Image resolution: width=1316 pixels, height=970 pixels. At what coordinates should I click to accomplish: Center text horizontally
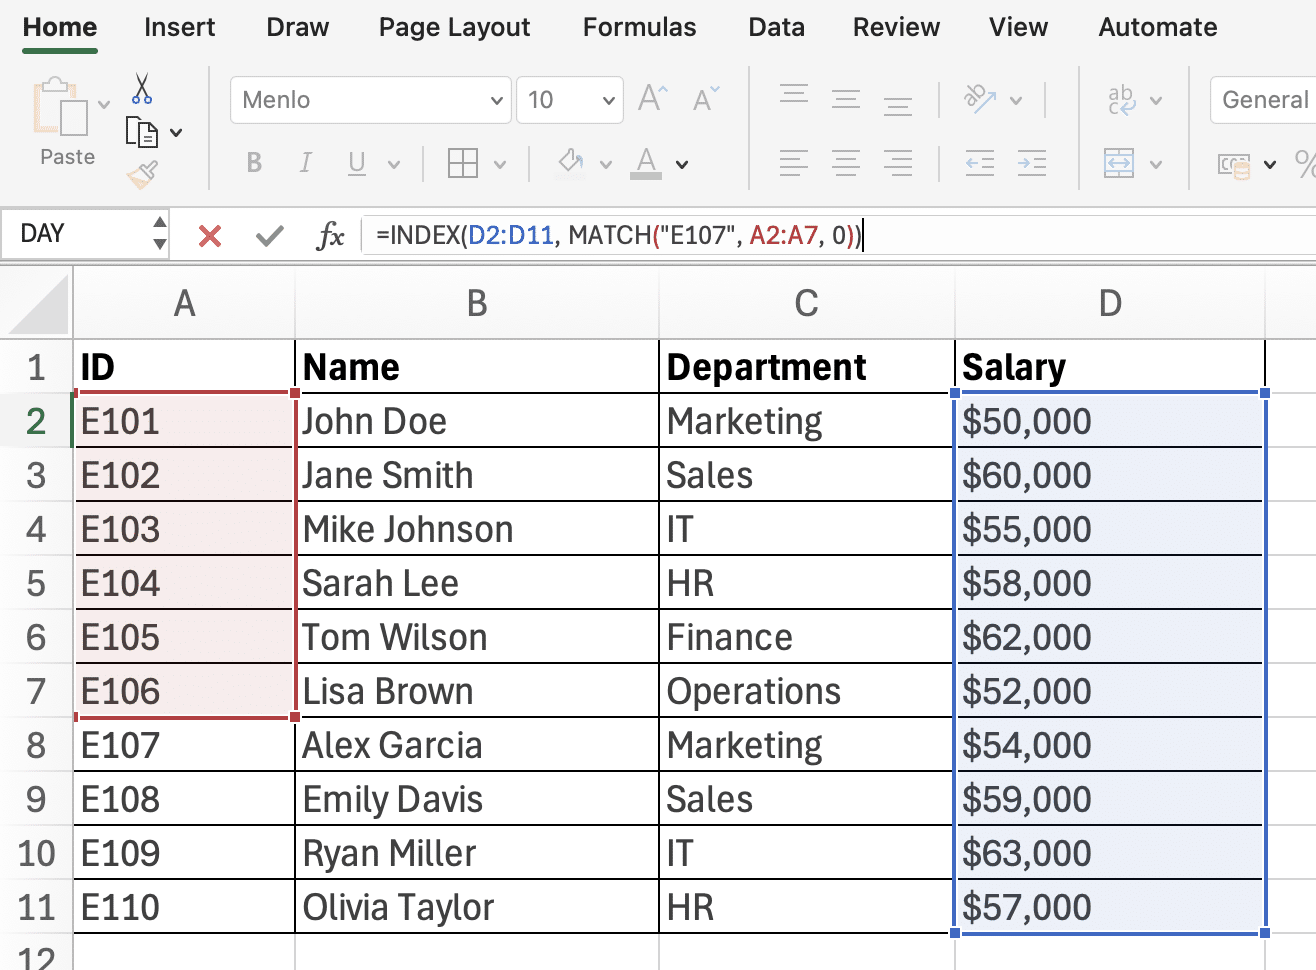point(846,163)
